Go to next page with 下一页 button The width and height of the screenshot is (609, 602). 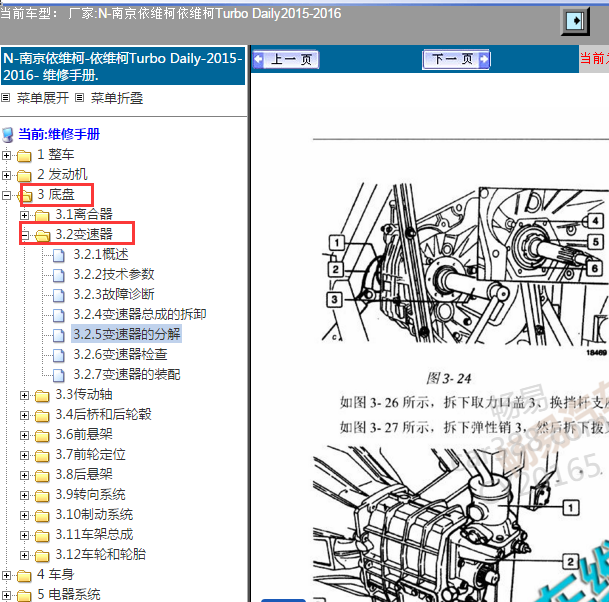456,59
